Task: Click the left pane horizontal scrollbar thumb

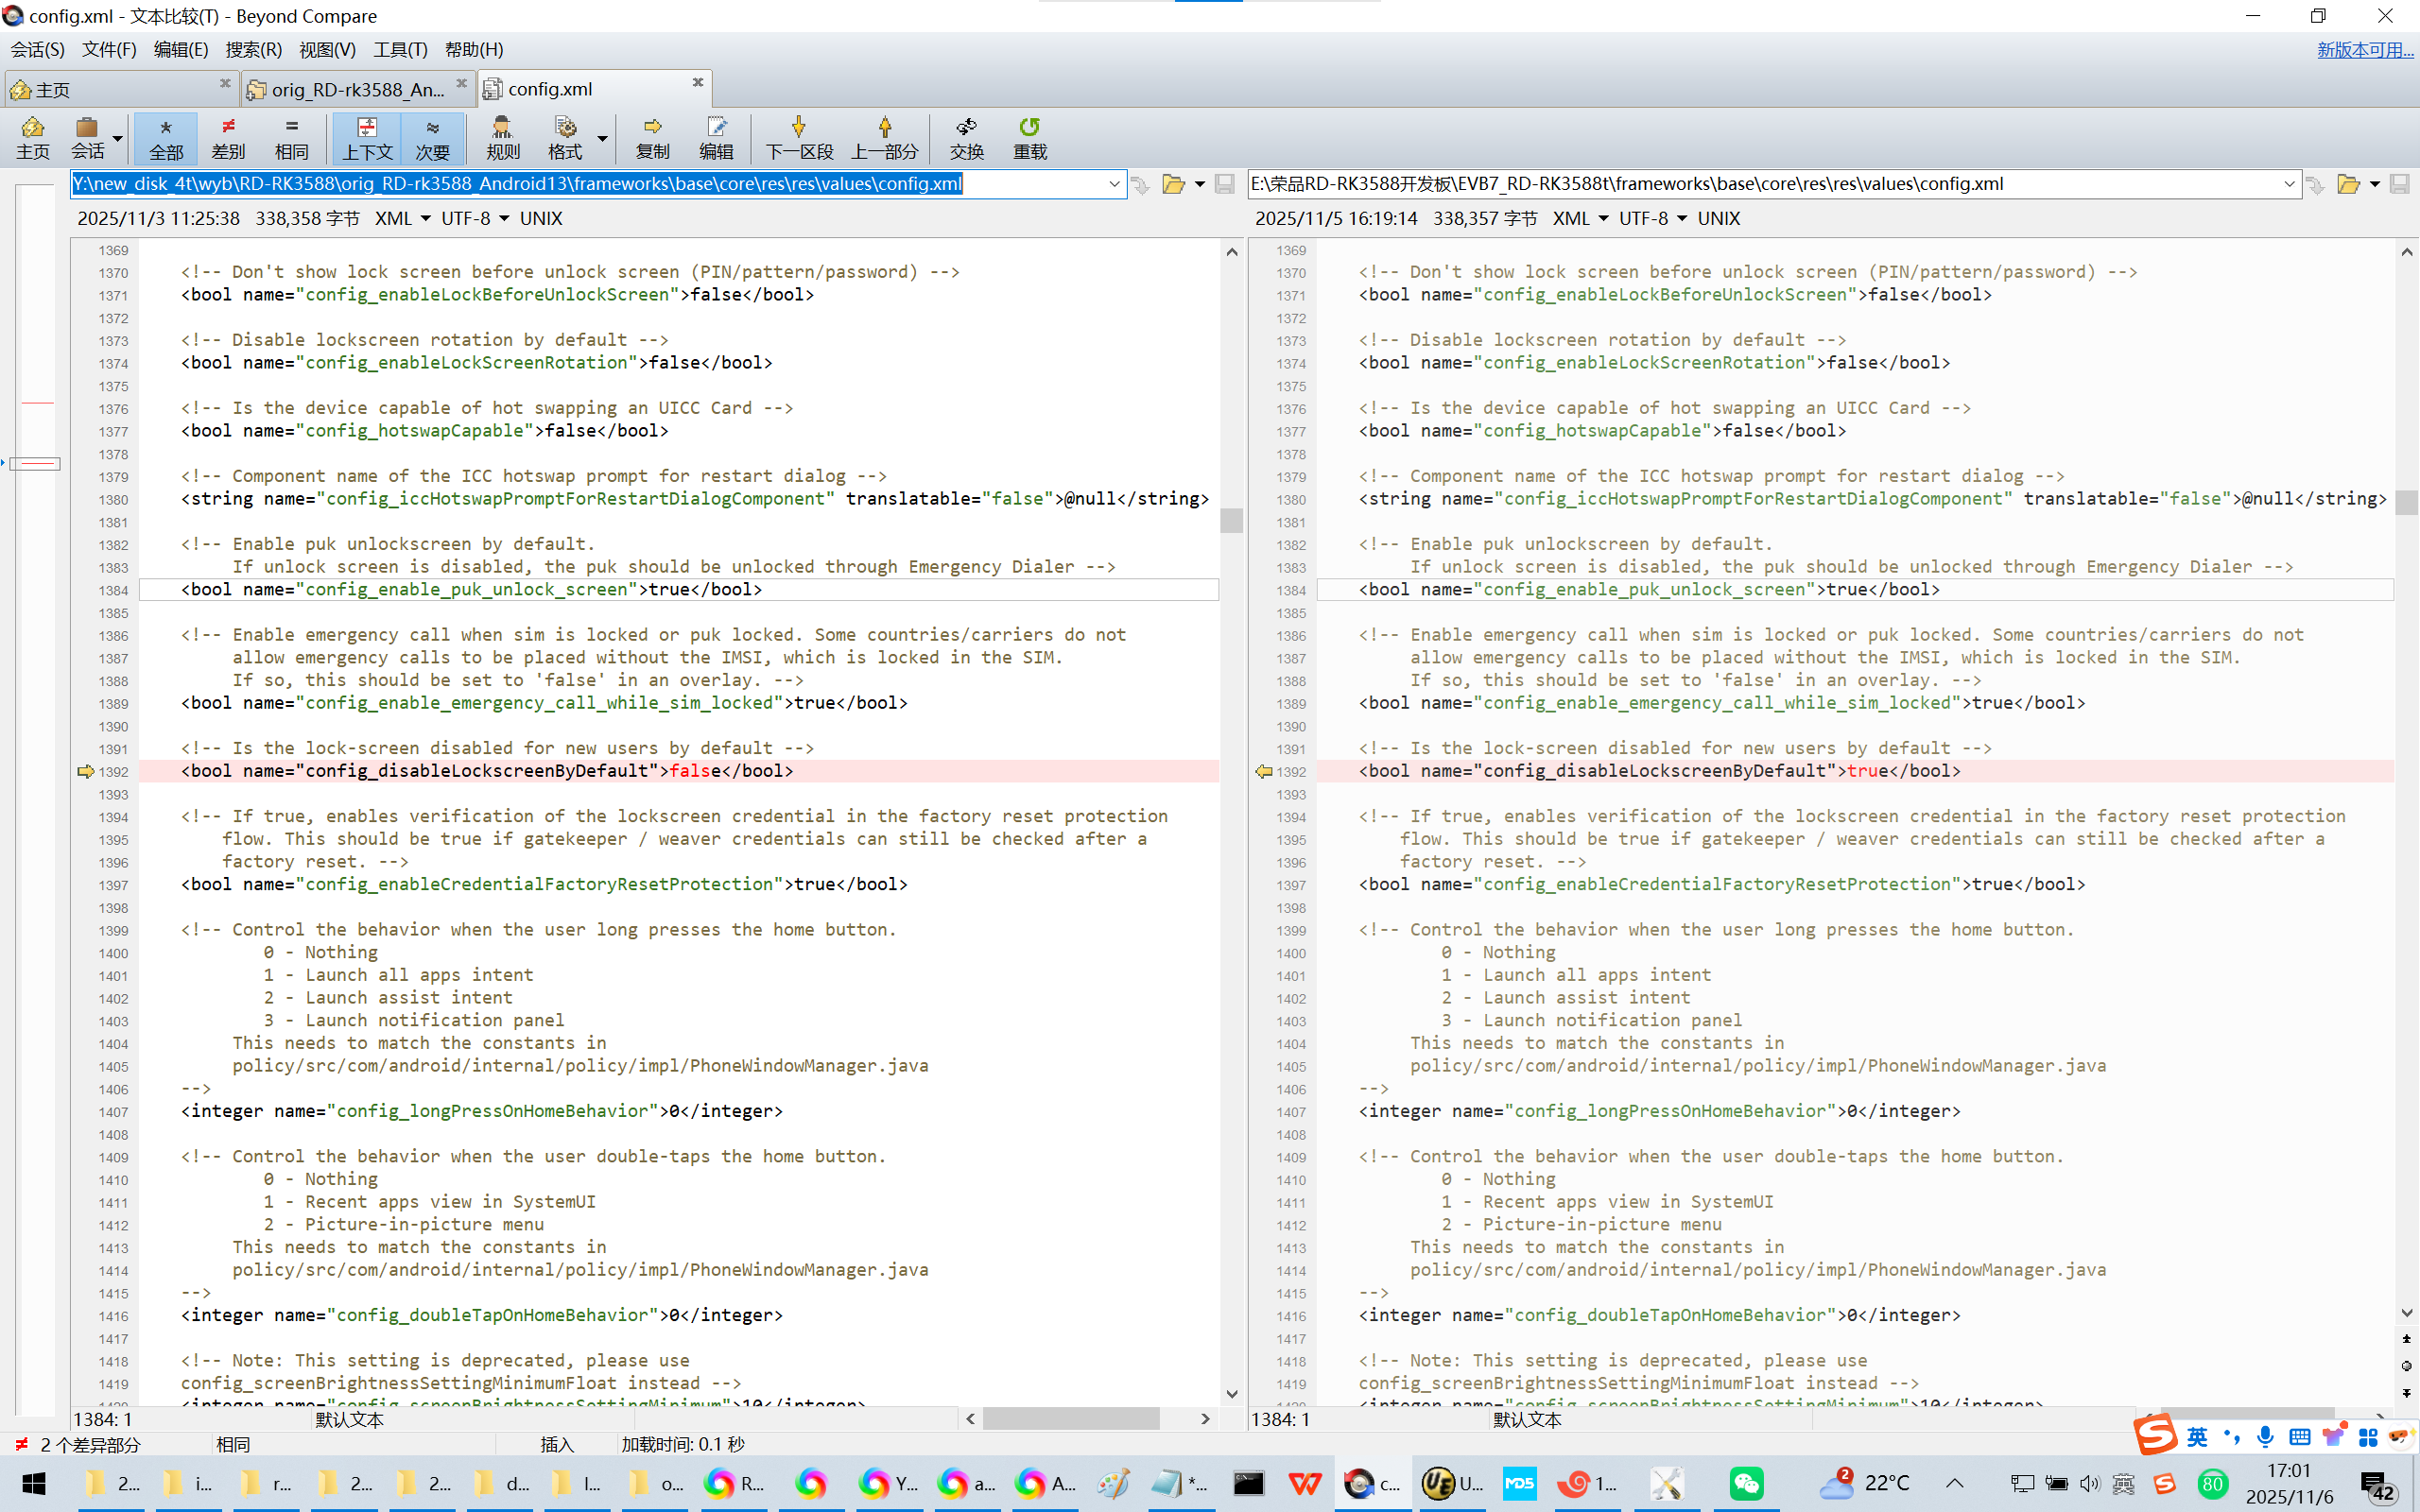Action: [1070, 1418]
